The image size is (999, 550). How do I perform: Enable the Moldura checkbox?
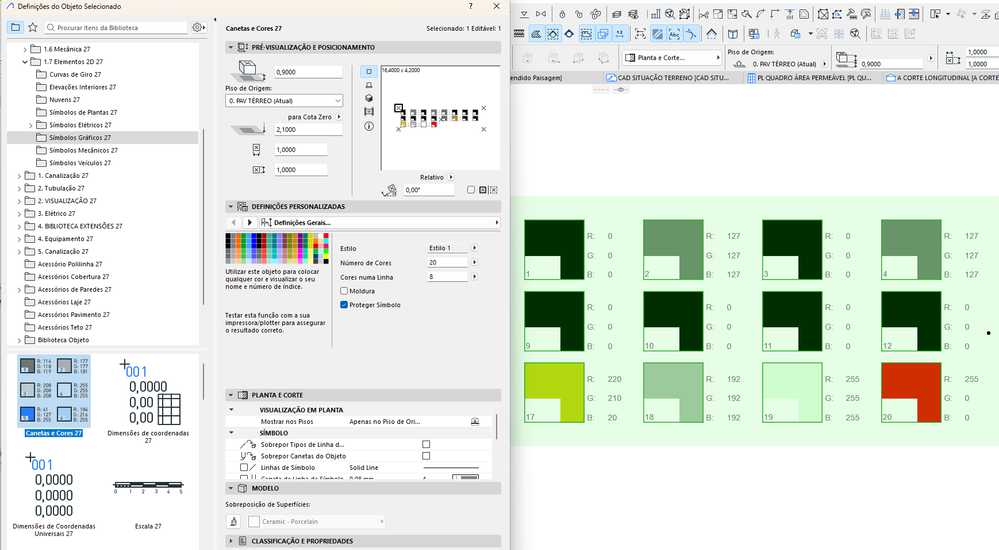(344, 291)
